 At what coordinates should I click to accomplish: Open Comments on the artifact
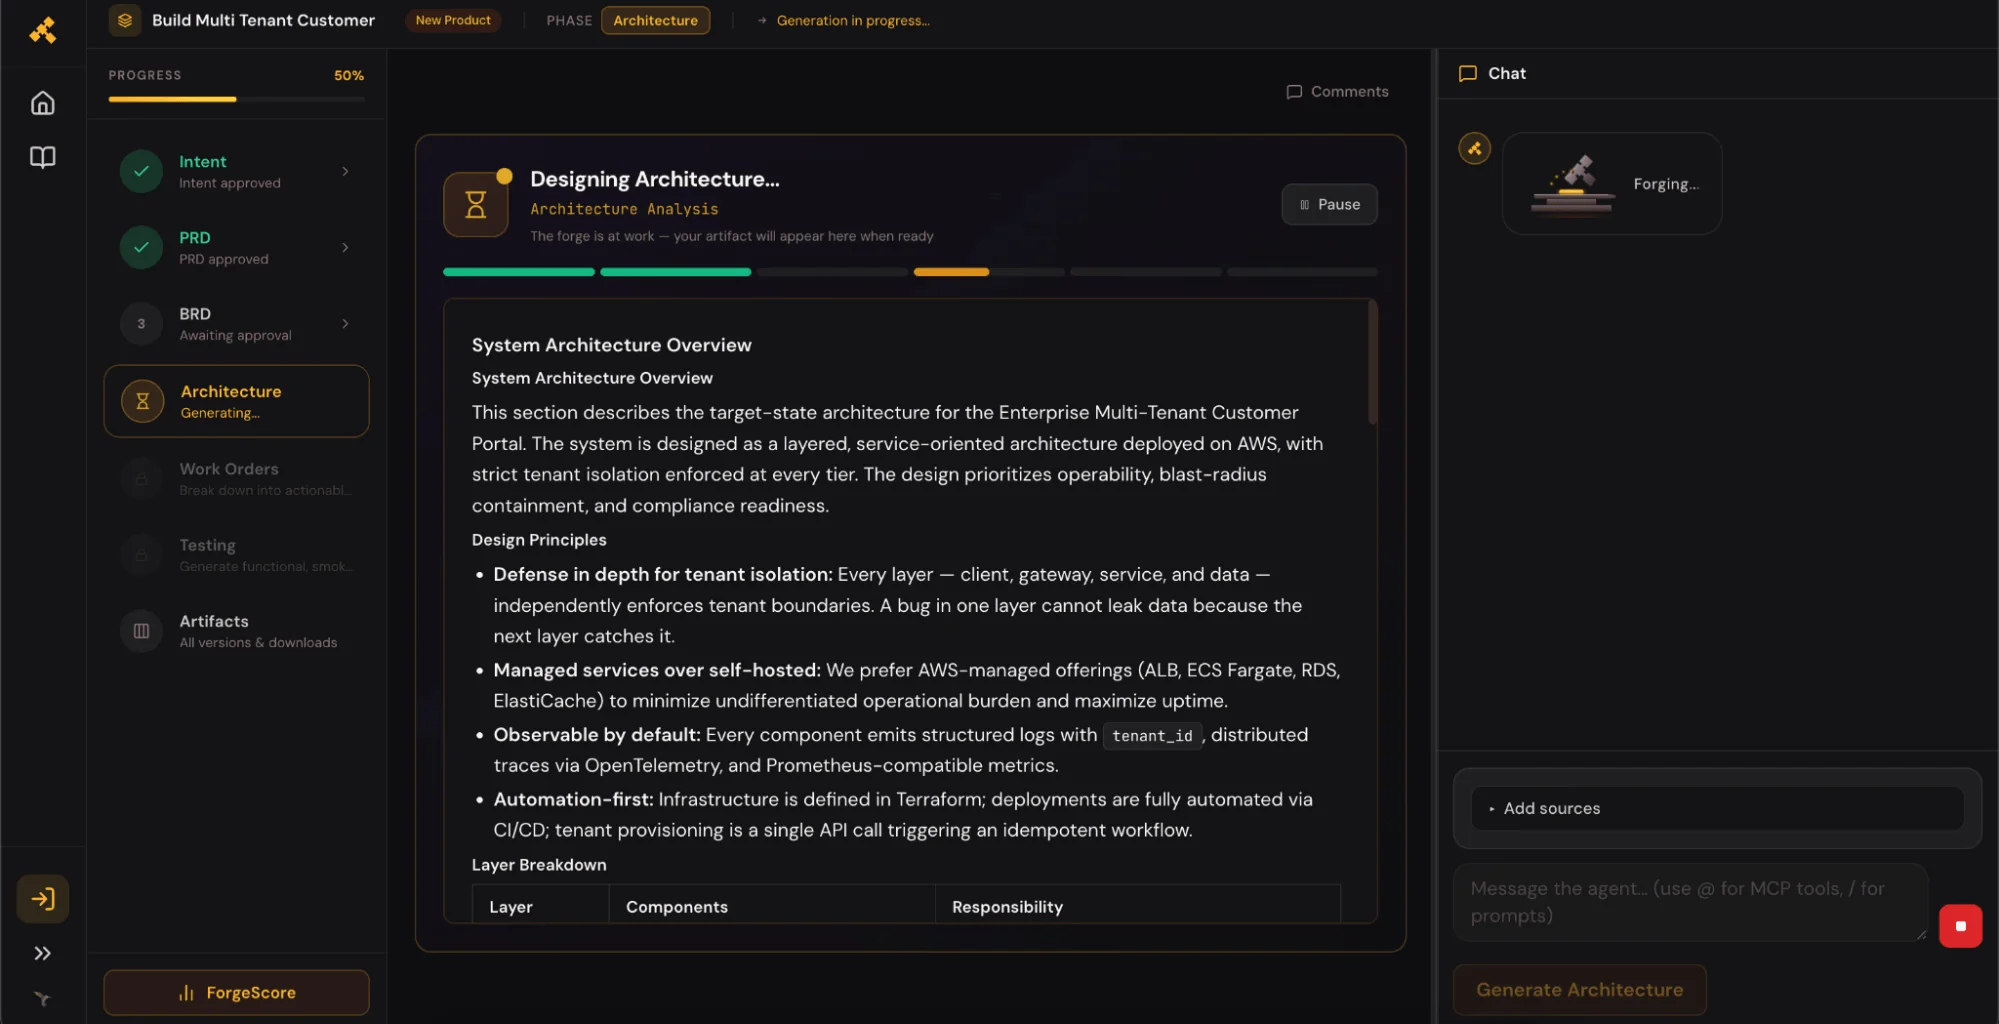[1337, 91]
